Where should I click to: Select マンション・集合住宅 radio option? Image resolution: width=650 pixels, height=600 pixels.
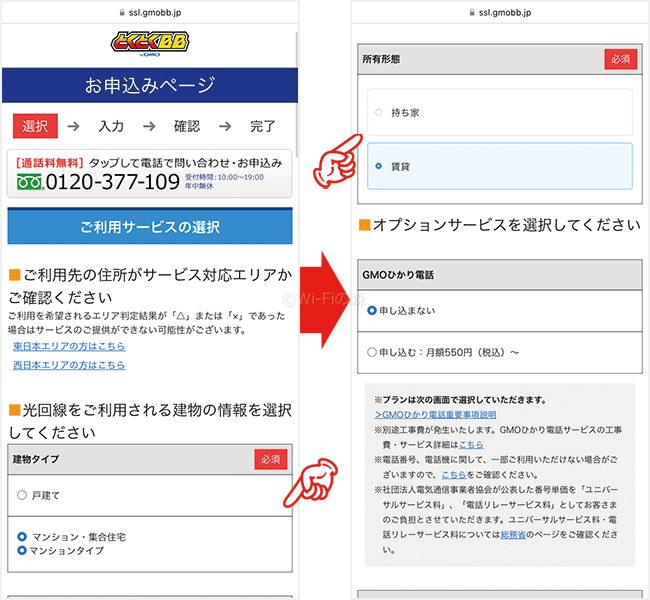tap(22, 537)
